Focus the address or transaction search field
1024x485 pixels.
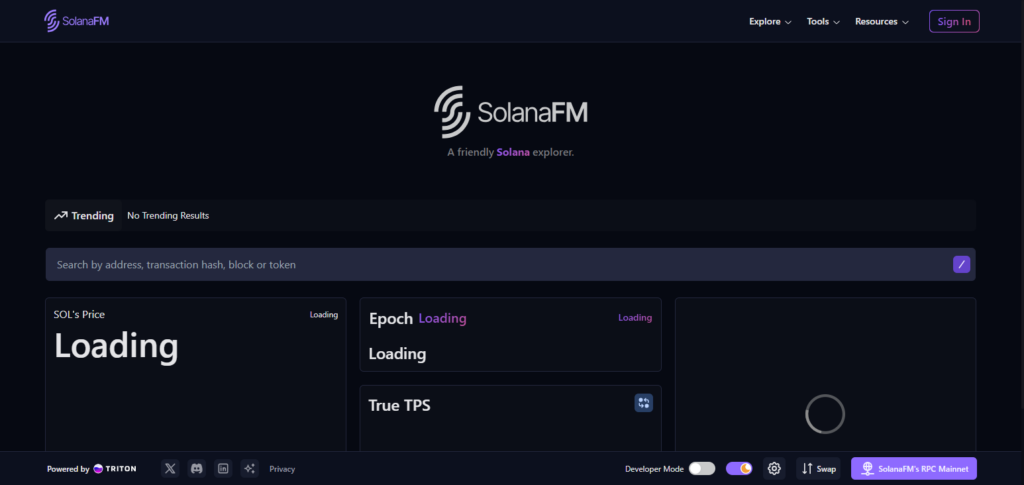(511, 264)
